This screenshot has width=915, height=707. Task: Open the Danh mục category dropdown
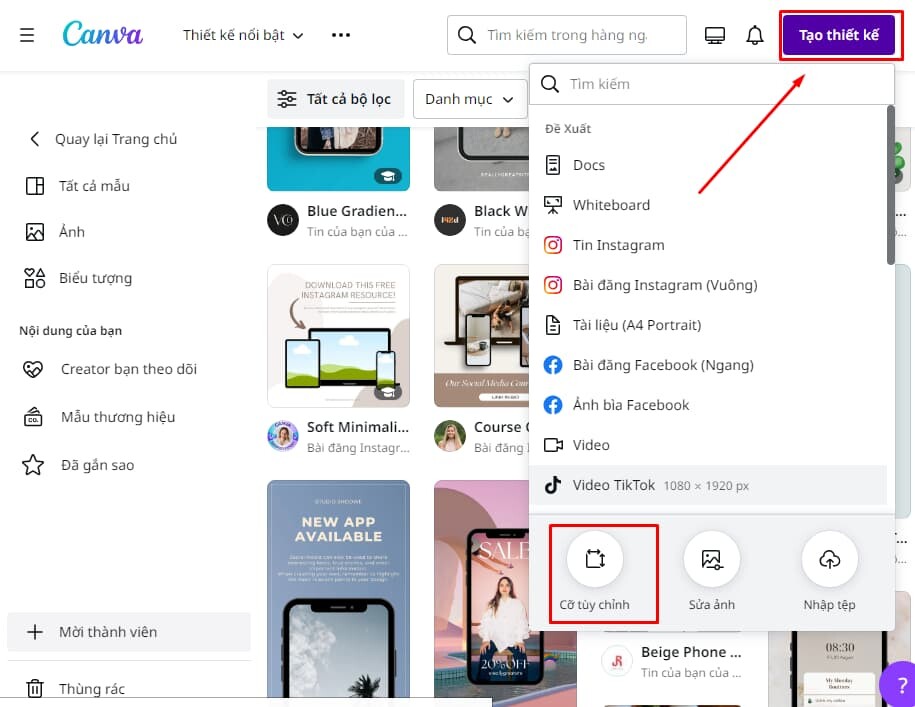coord(469,99)
